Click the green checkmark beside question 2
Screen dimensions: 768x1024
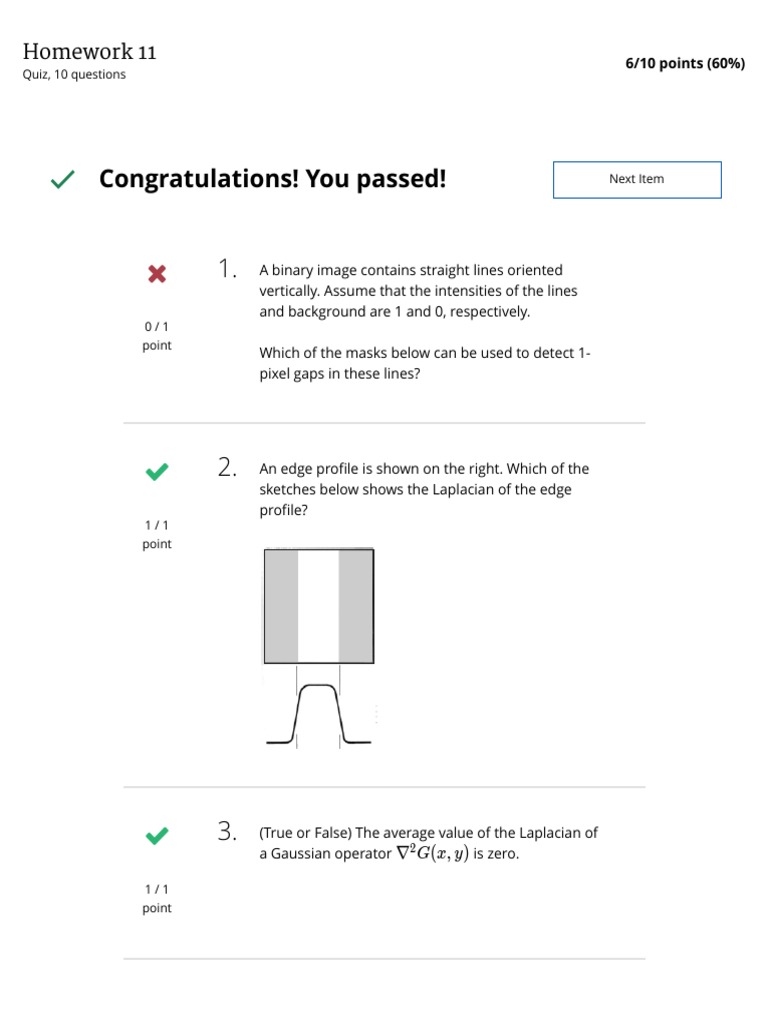pos(157,472)
